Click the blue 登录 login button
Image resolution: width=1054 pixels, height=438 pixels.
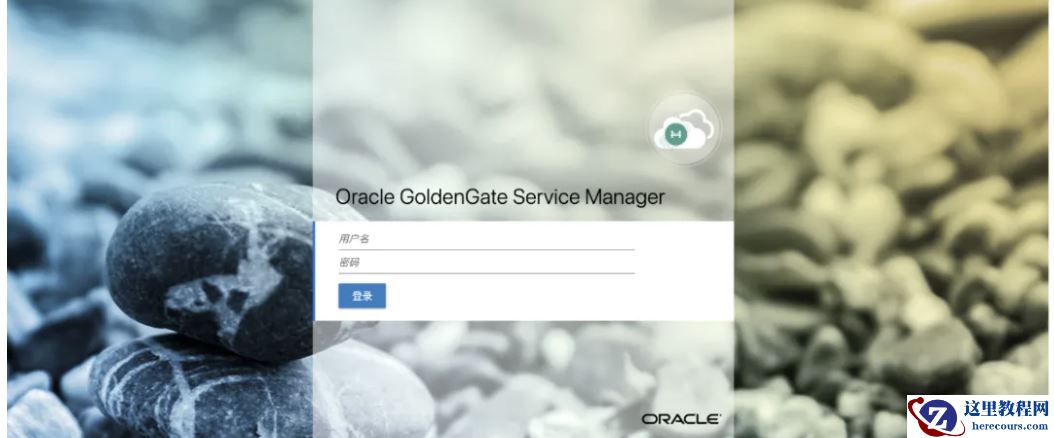coord(362,296)
